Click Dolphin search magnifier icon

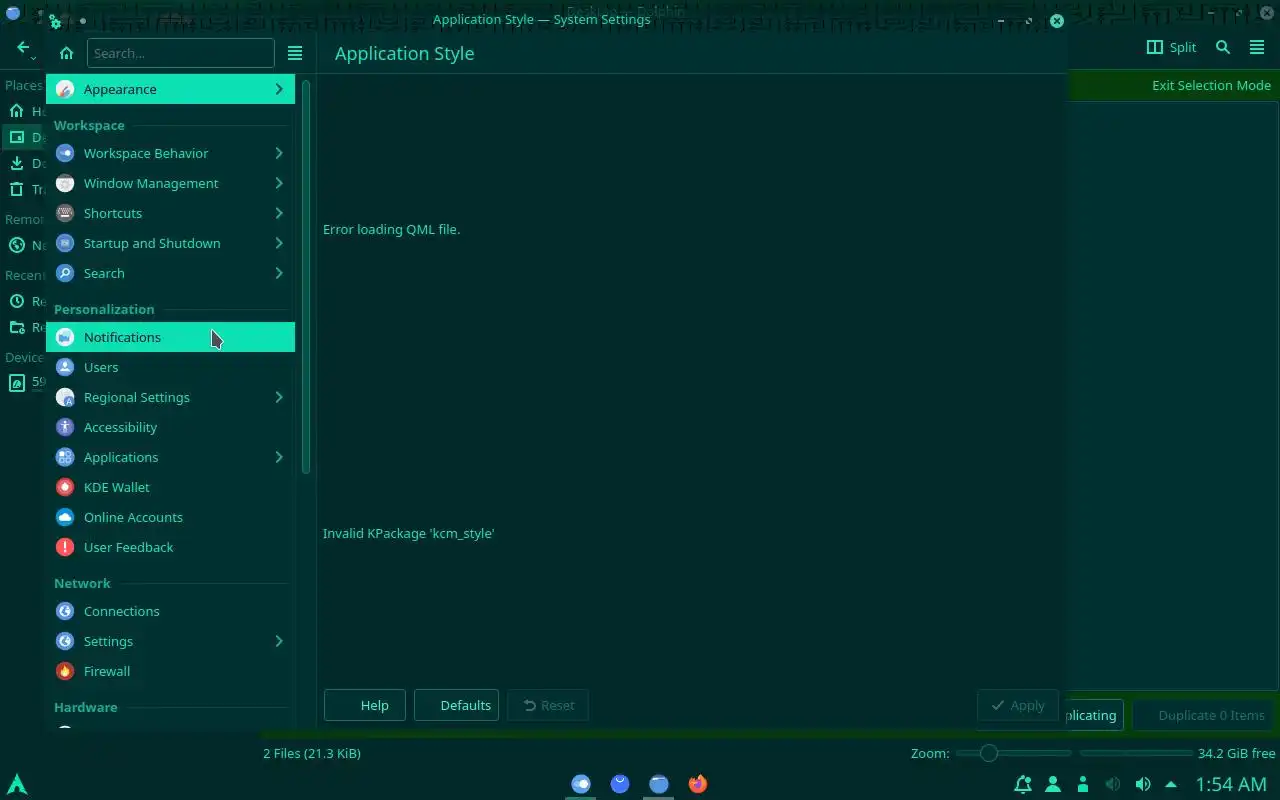pos(1223,47)
